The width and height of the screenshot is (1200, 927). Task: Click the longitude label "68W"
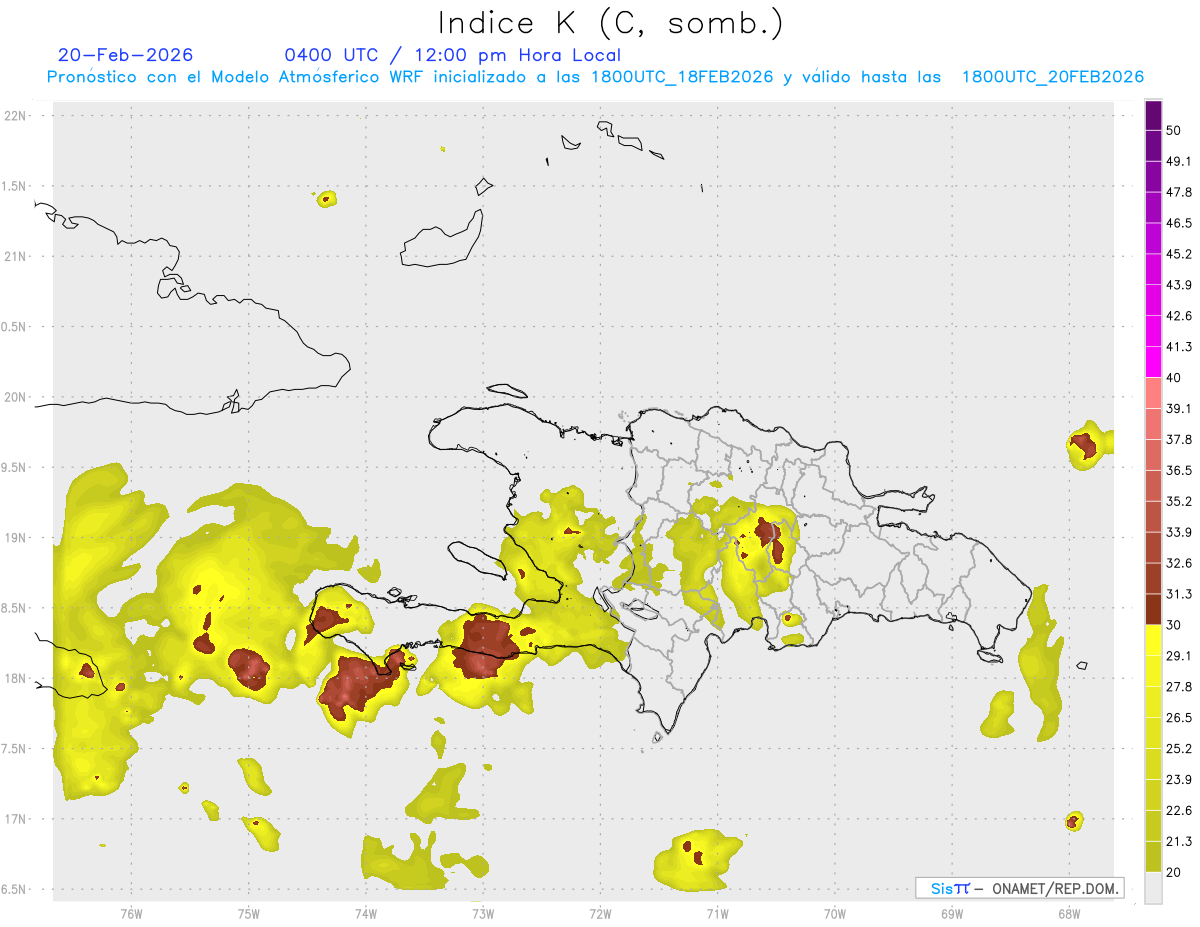tap(1069, 913)
